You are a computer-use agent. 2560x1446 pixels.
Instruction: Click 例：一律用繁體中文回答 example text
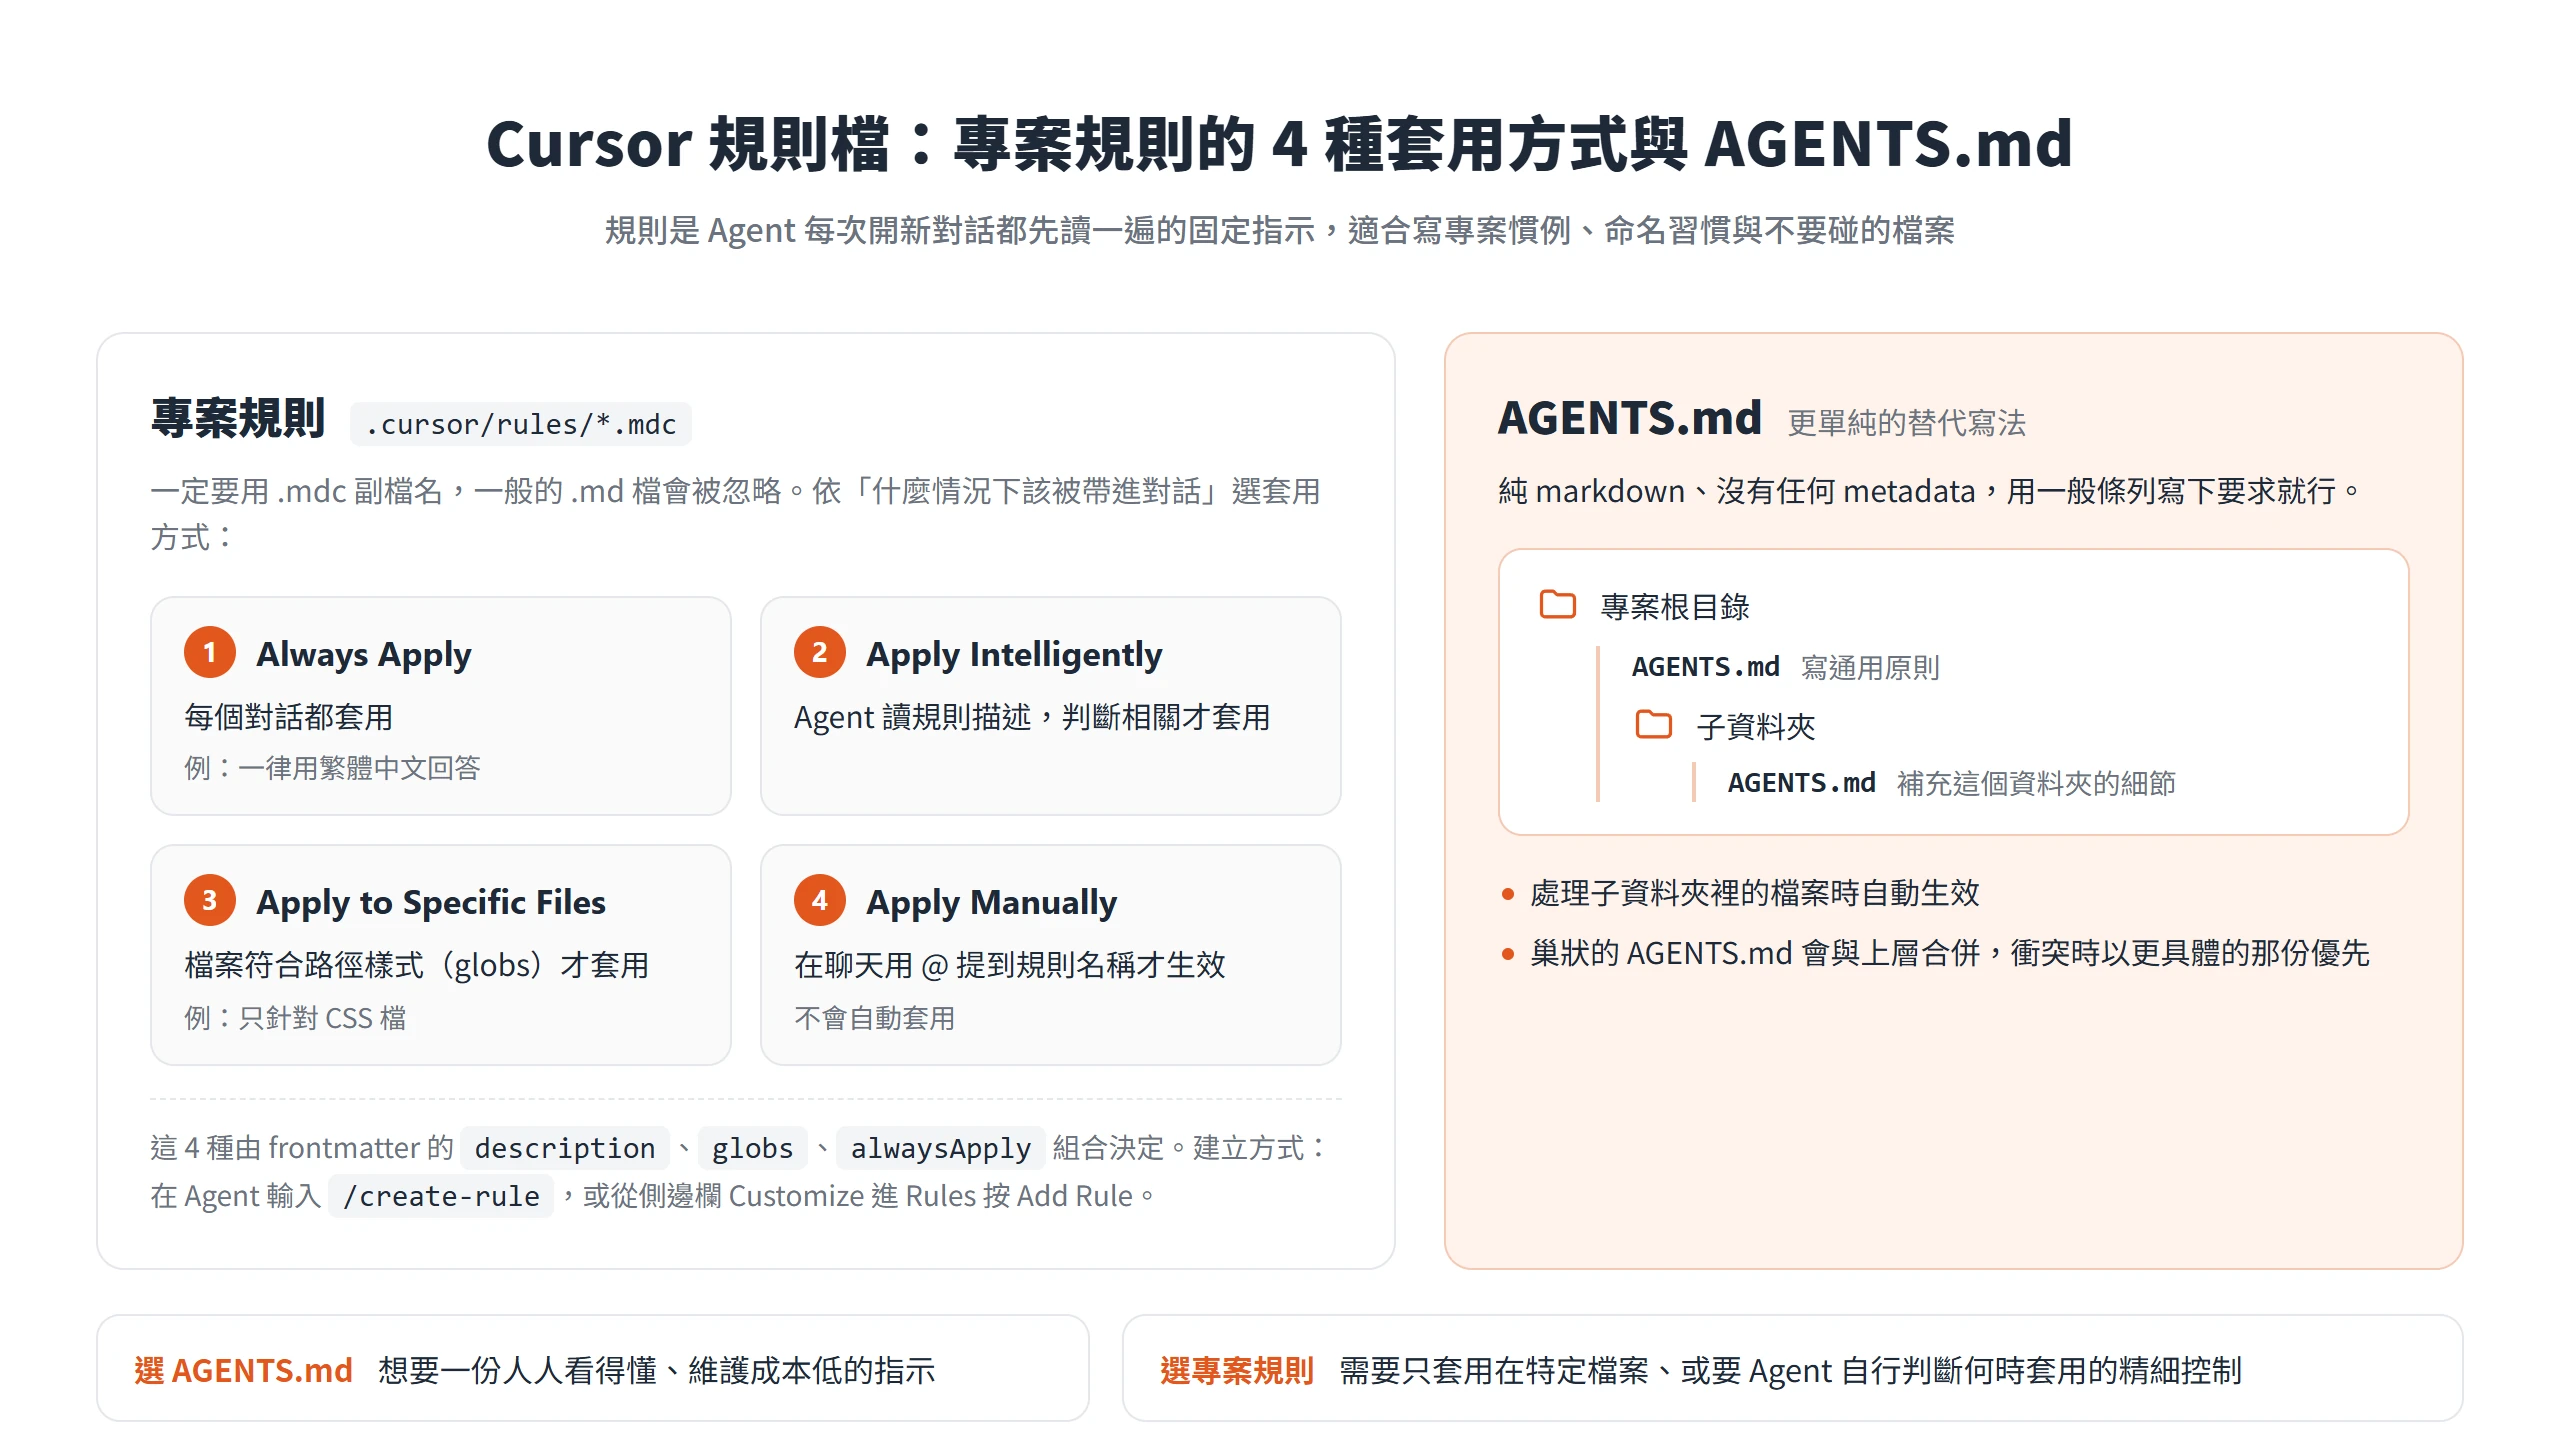pyautogui.click(x=332, y=768)
